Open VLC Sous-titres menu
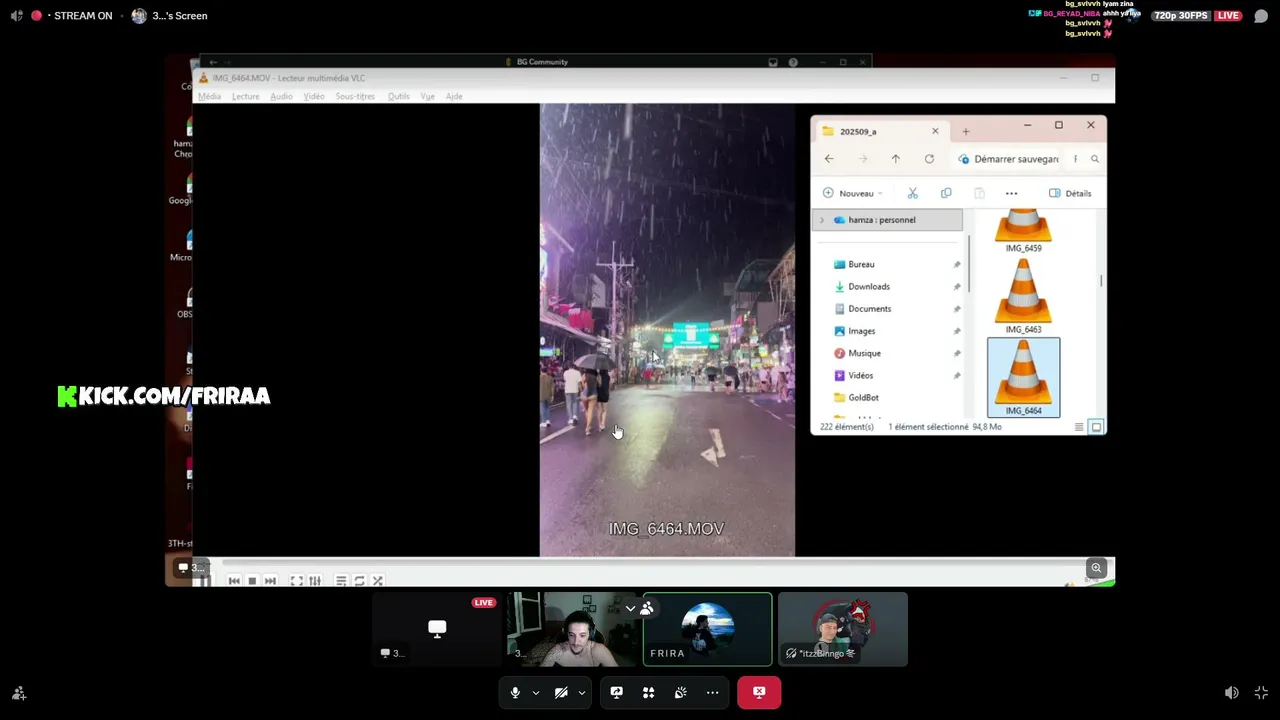The image size is (1280, 720). click(355, 96)
